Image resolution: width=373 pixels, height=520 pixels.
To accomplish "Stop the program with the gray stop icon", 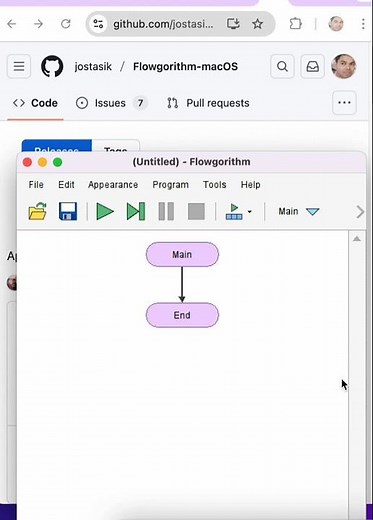I will pos(196,211).
